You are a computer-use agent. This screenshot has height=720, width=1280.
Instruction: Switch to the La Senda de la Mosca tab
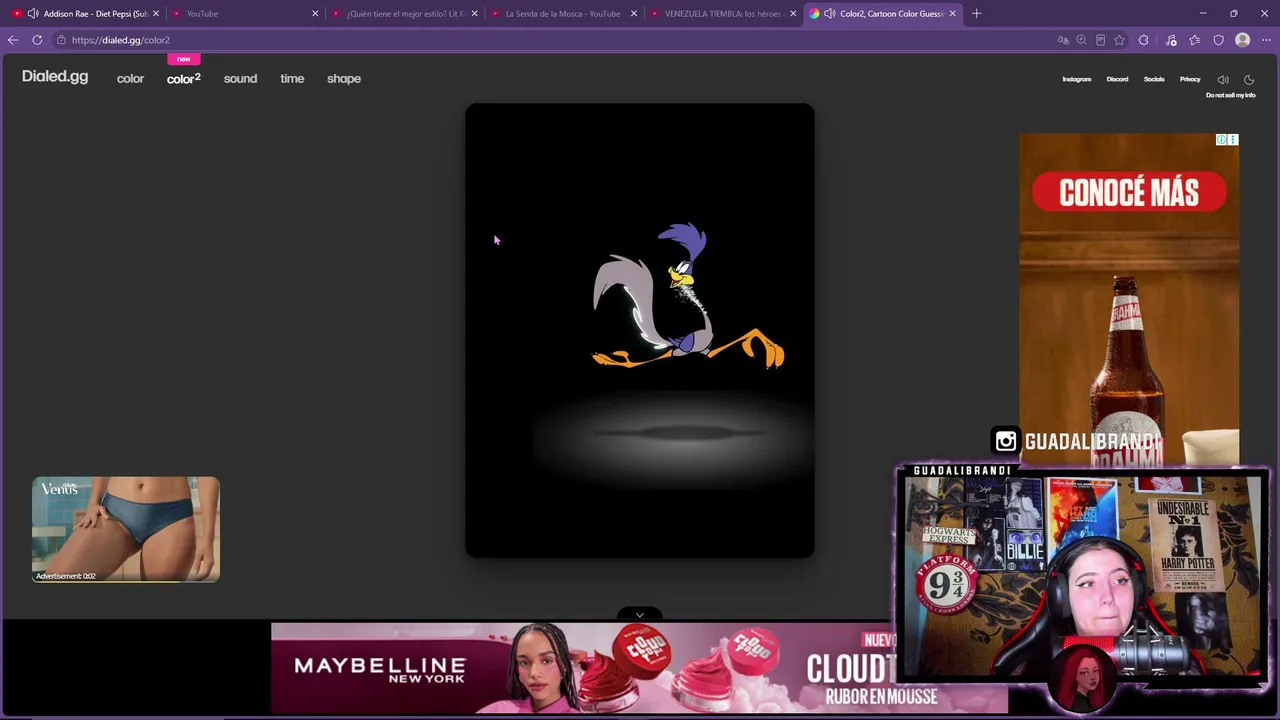point(562,13)
